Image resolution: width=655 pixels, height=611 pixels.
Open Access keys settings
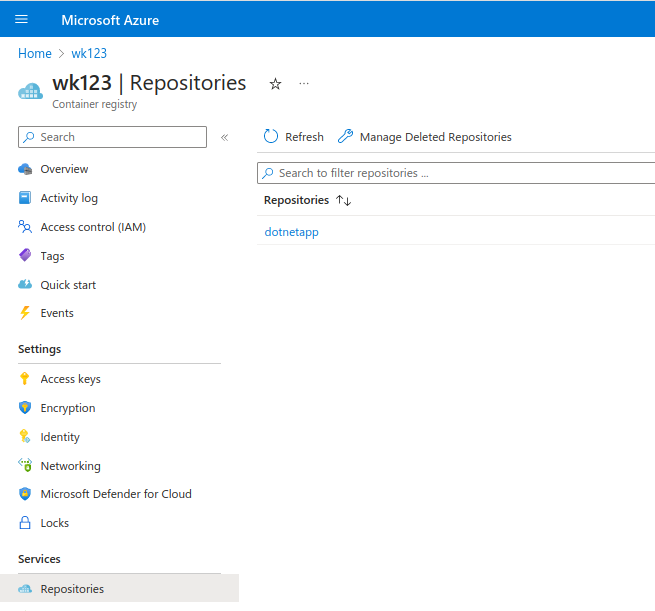click(71, 379)
